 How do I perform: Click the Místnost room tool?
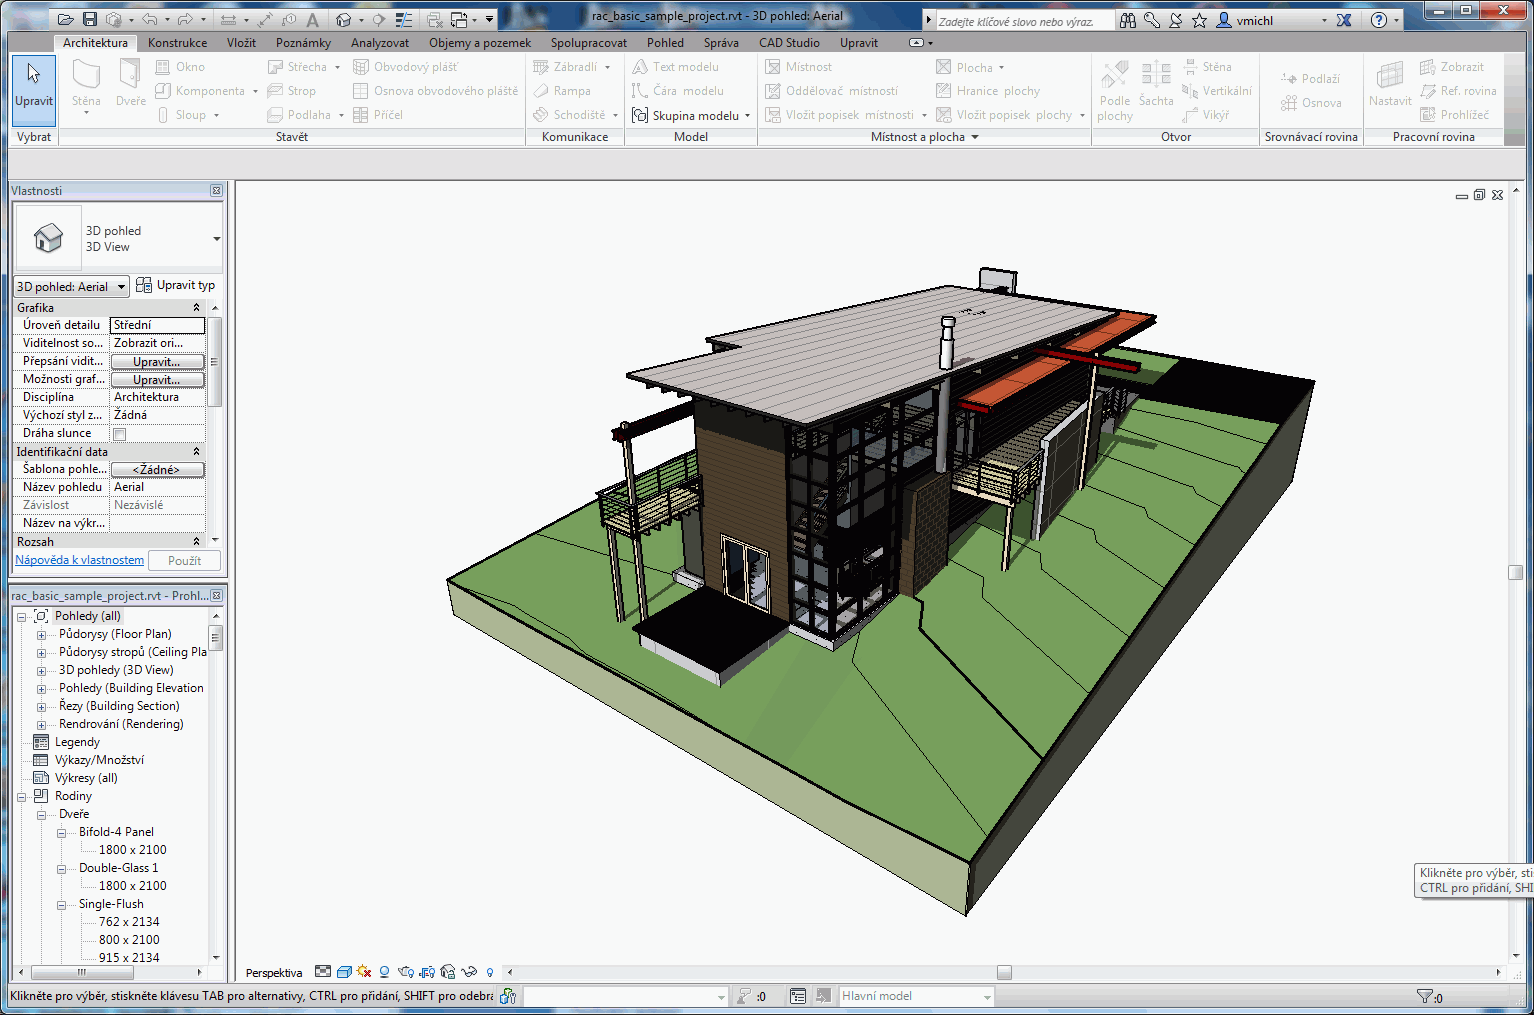tap(798, 67)
